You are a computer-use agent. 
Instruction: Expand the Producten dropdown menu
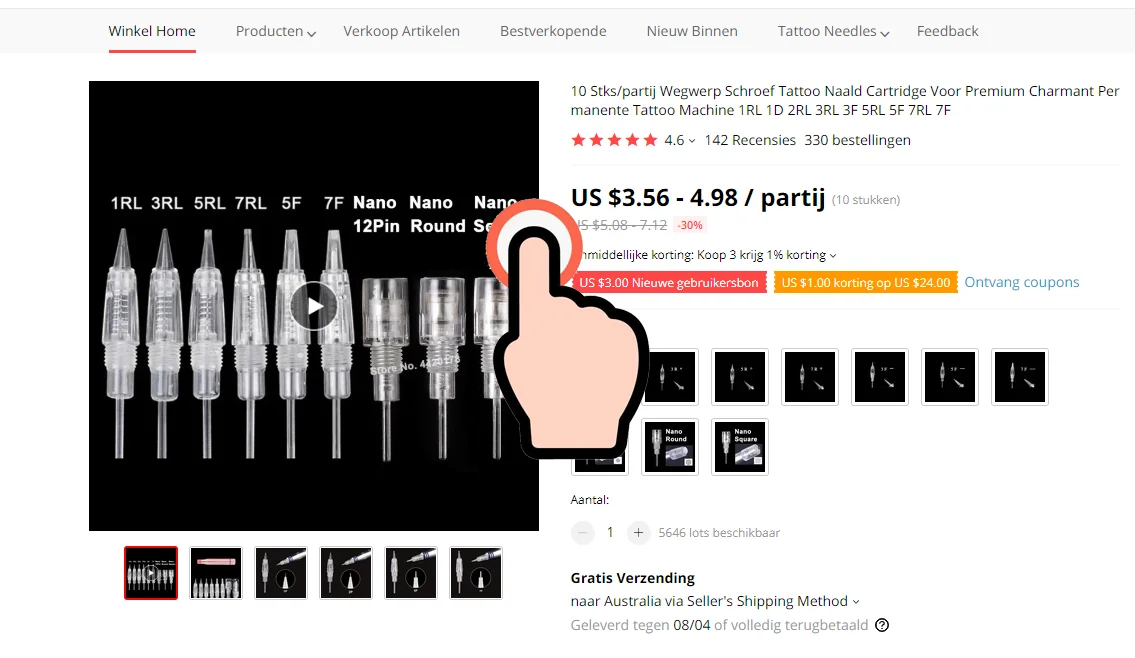[x=276, y=31]
